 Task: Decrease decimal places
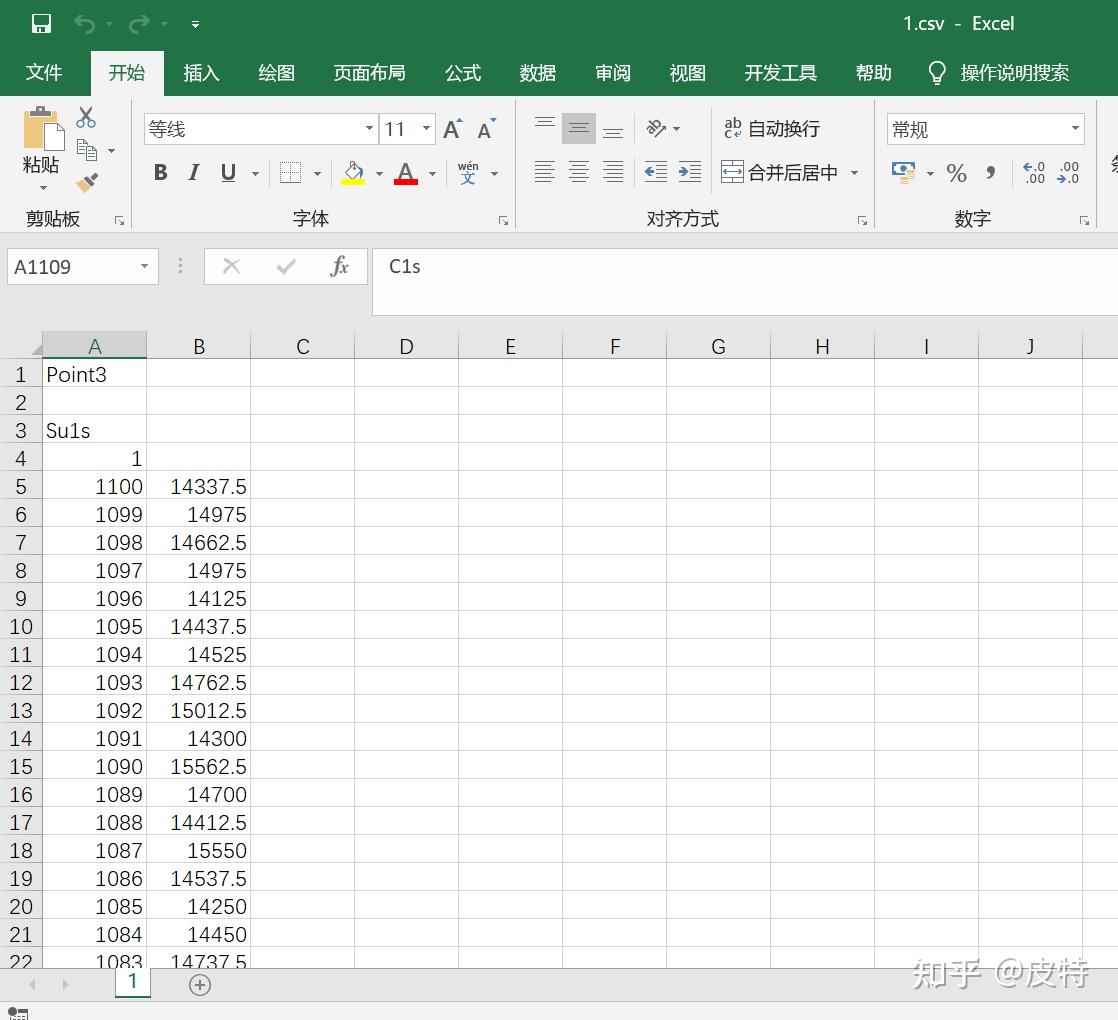[x=1068, y=172]
